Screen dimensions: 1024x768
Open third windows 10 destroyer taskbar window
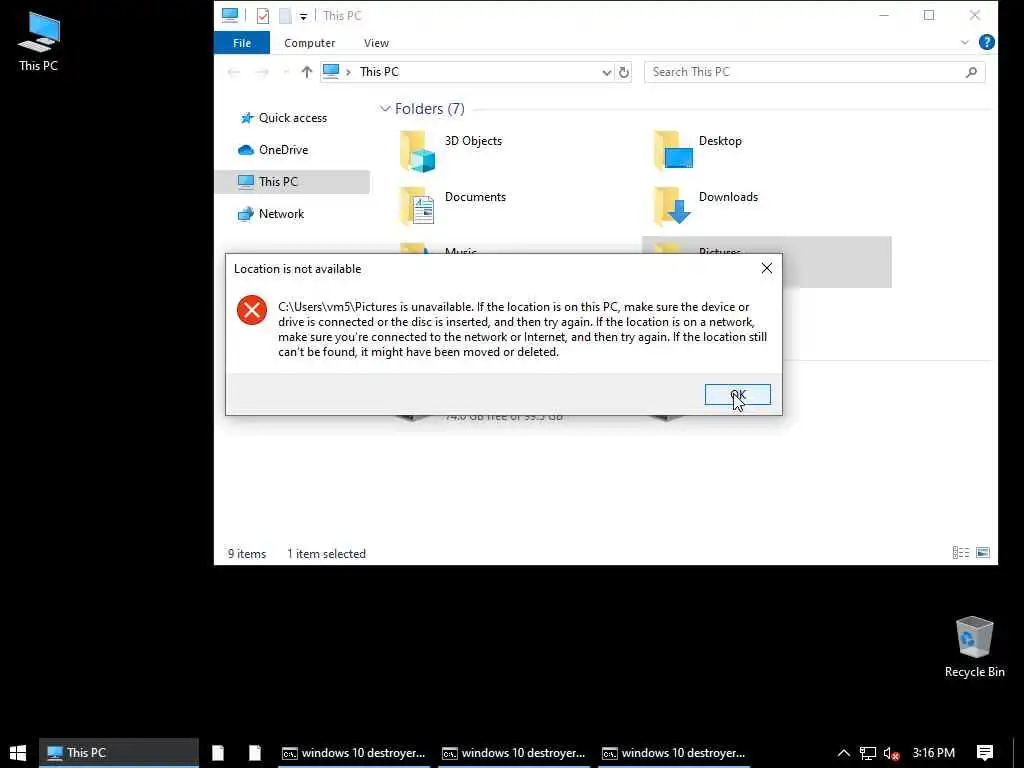coord(673,753)
